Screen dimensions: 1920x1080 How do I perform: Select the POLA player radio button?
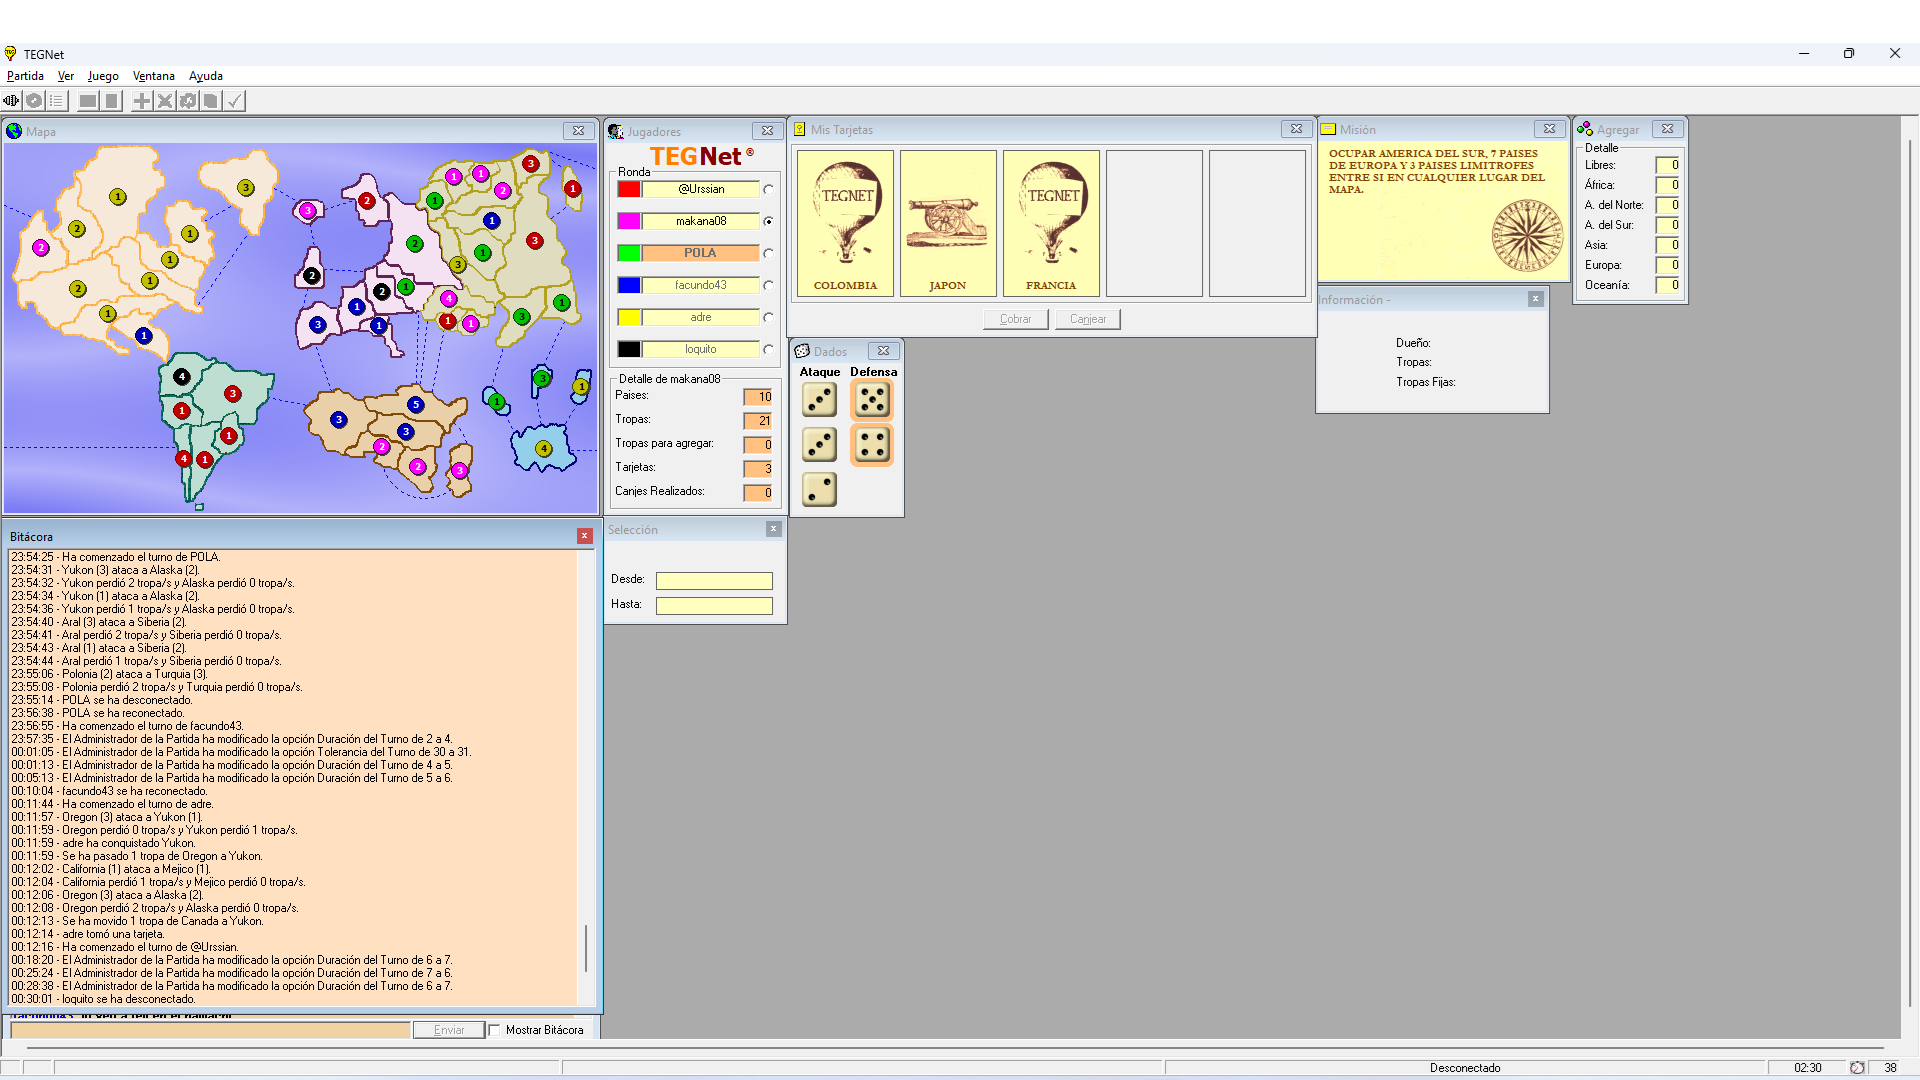(768, 253)
